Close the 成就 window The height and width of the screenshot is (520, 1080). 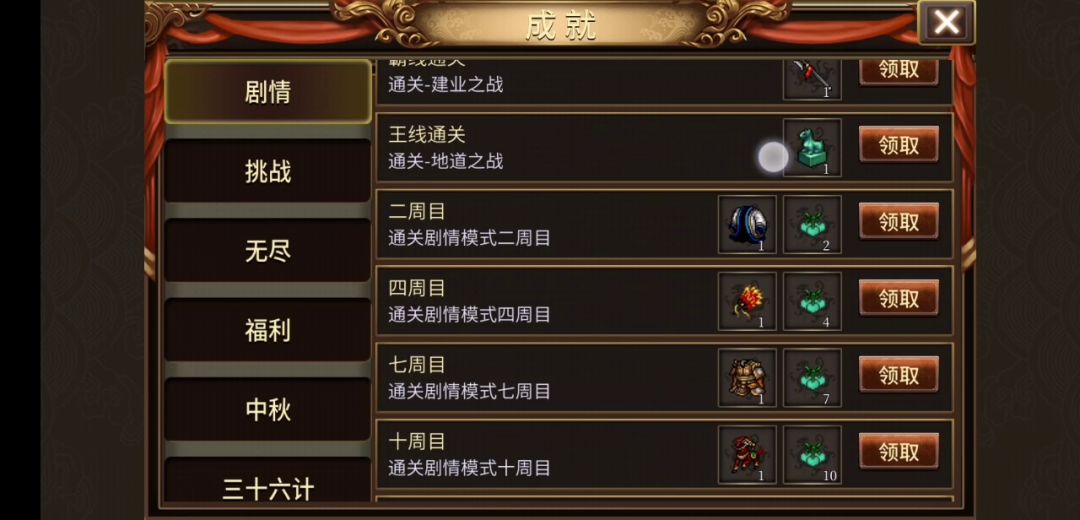[946, 23]
